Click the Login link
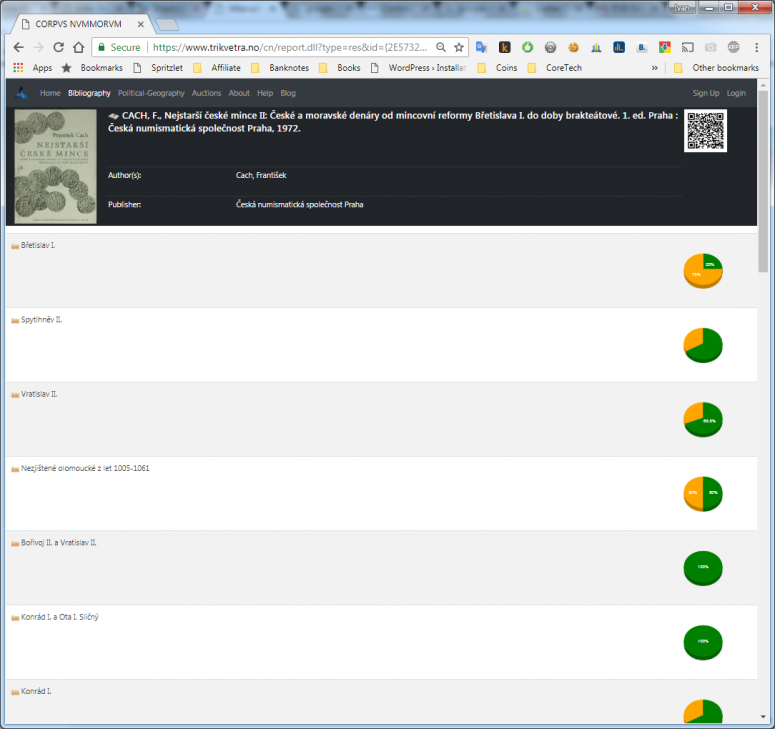 [x=736, y=93]
